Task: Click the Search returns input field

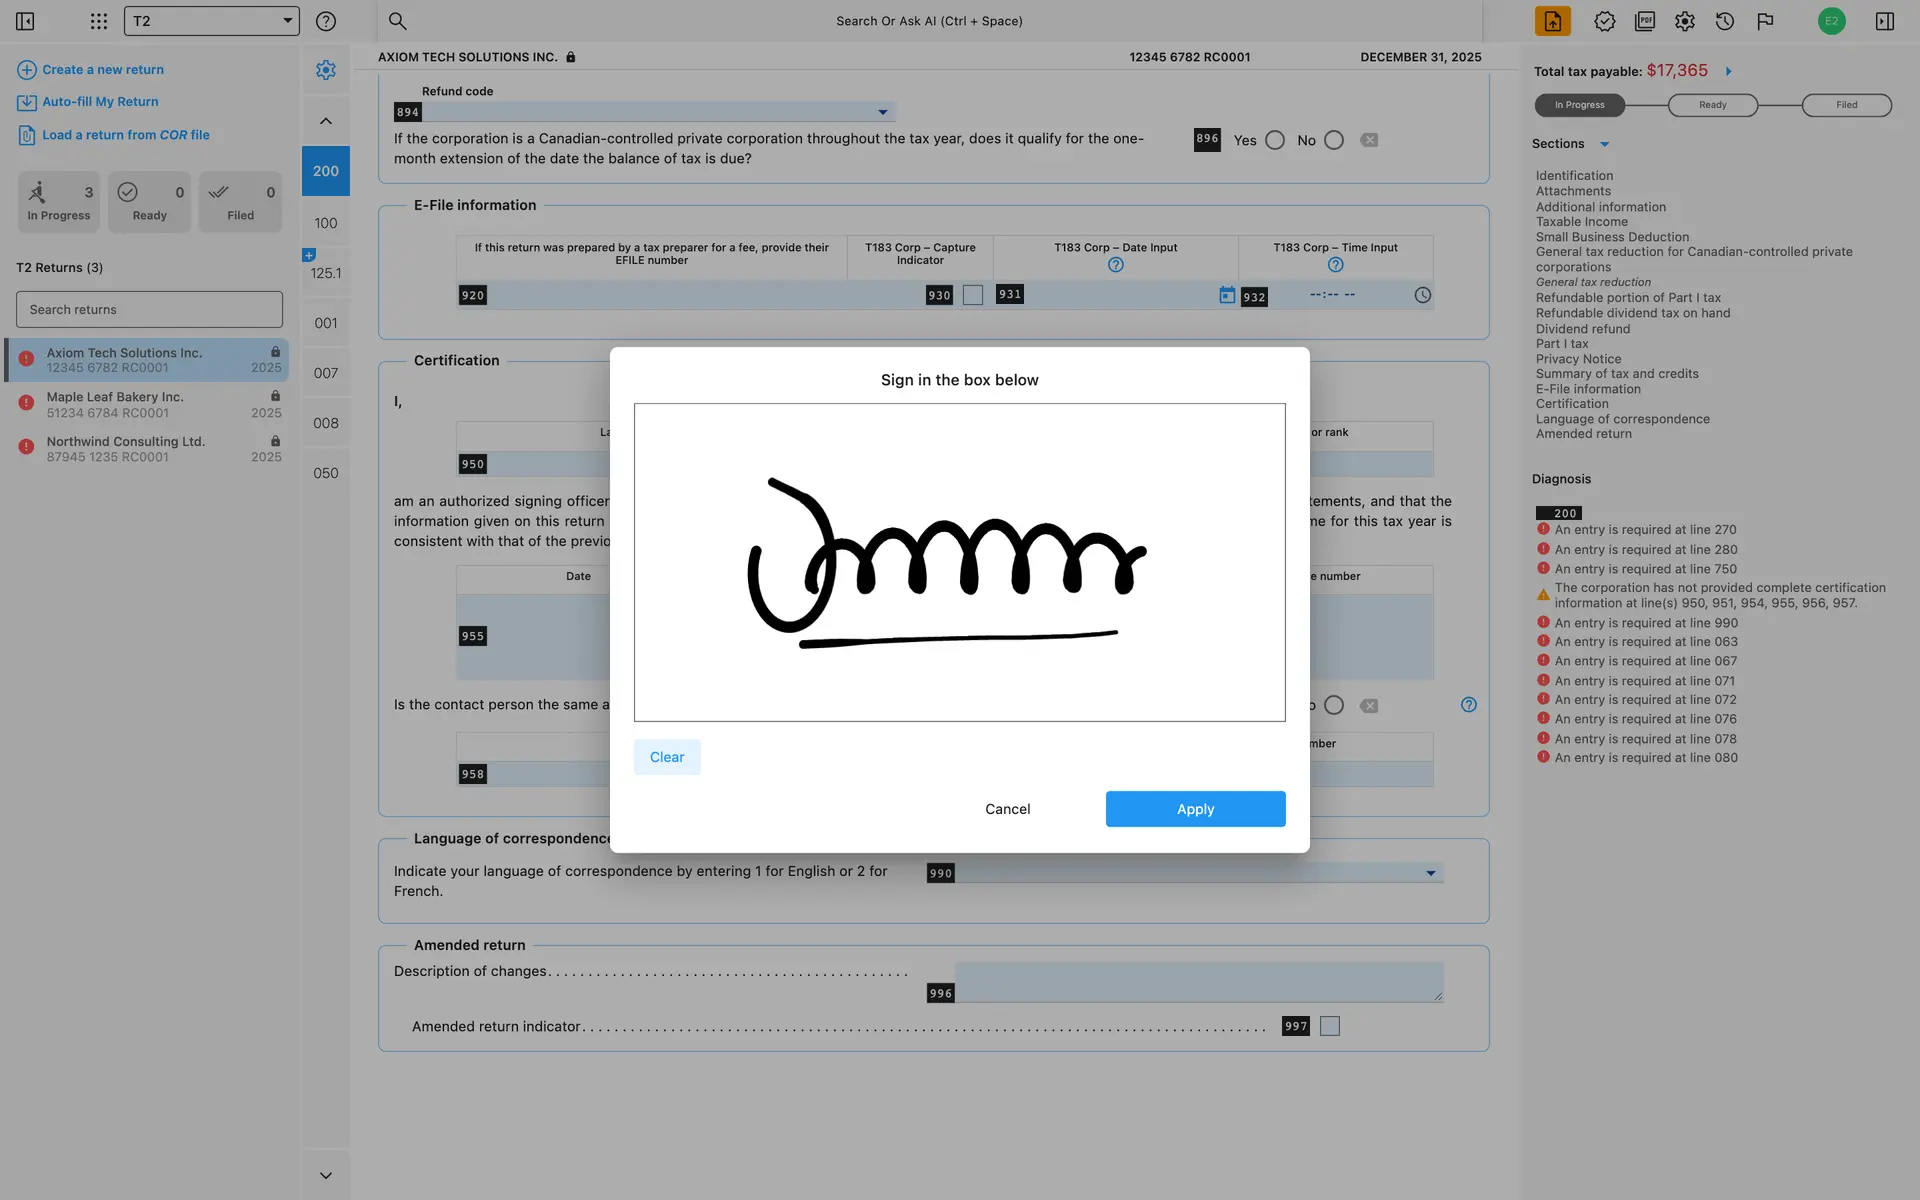Action: click(149, 310)
